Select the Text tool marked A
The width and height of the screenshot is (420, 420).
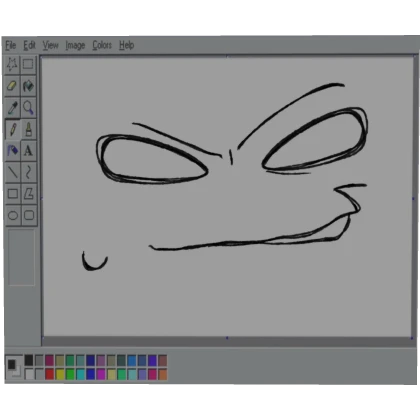pyautogui.click(x=28, y=151)
